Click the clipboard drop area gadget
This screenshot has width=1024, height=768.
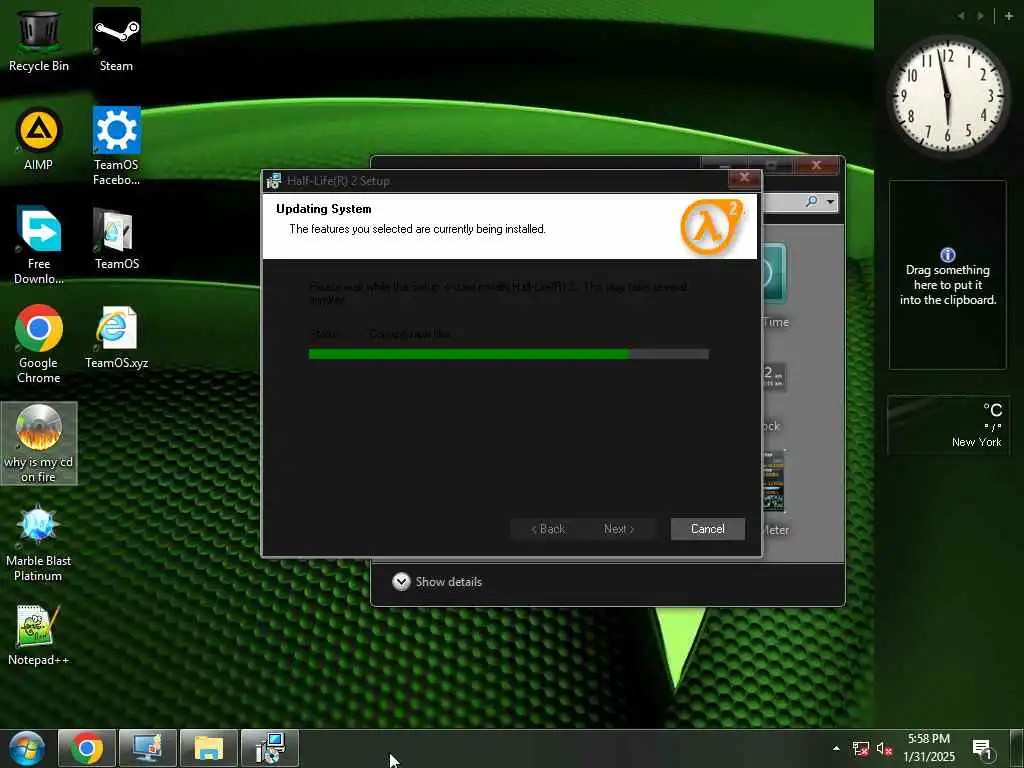(948, 275)
